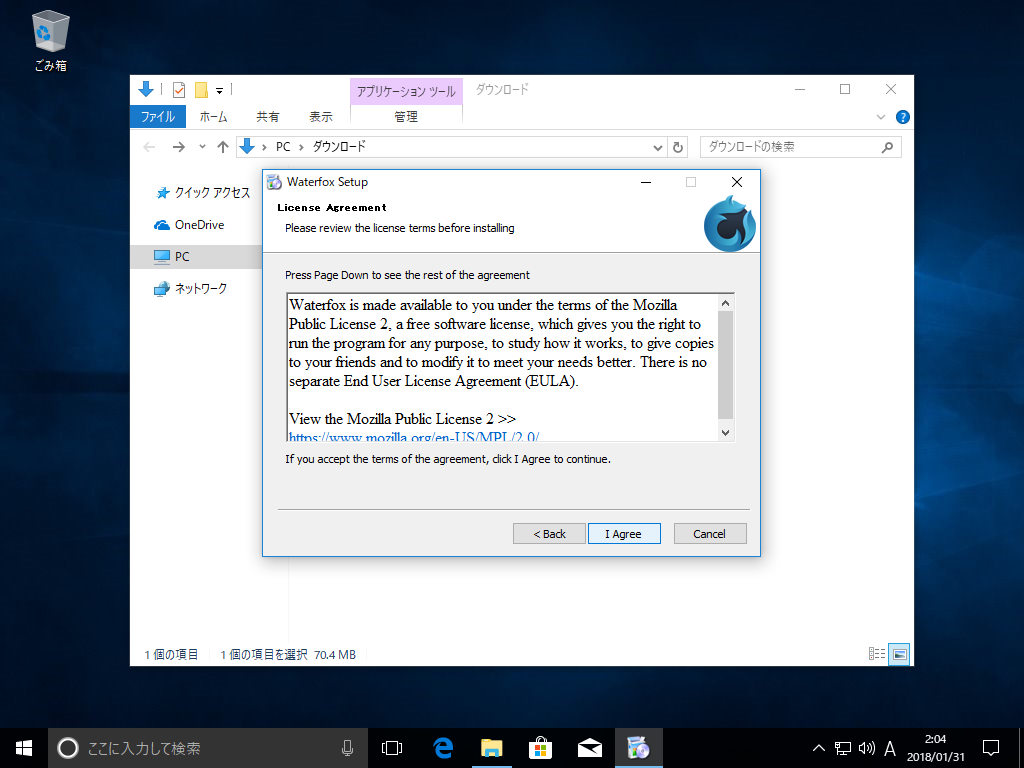Minimize the Waterfox Setup dialog
This screenshot has width=1024, height=768.
[646, 182]
